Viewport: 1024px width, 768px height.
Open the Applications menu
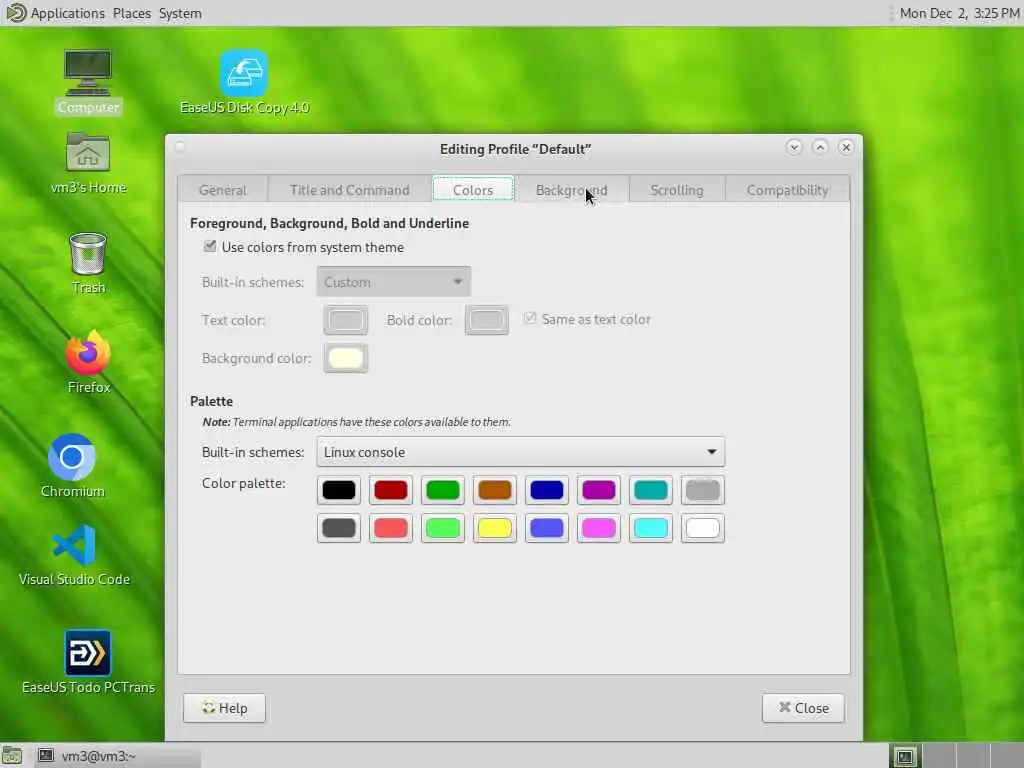pyautogui.click(x=67, y=13)
